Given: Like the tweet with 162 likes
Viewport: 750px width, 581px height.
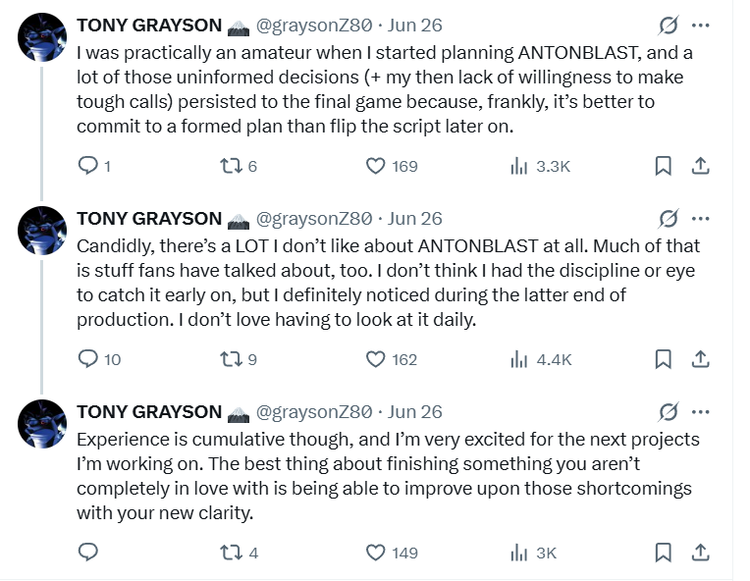Looking at the screenshot, I should click(376, 358).
